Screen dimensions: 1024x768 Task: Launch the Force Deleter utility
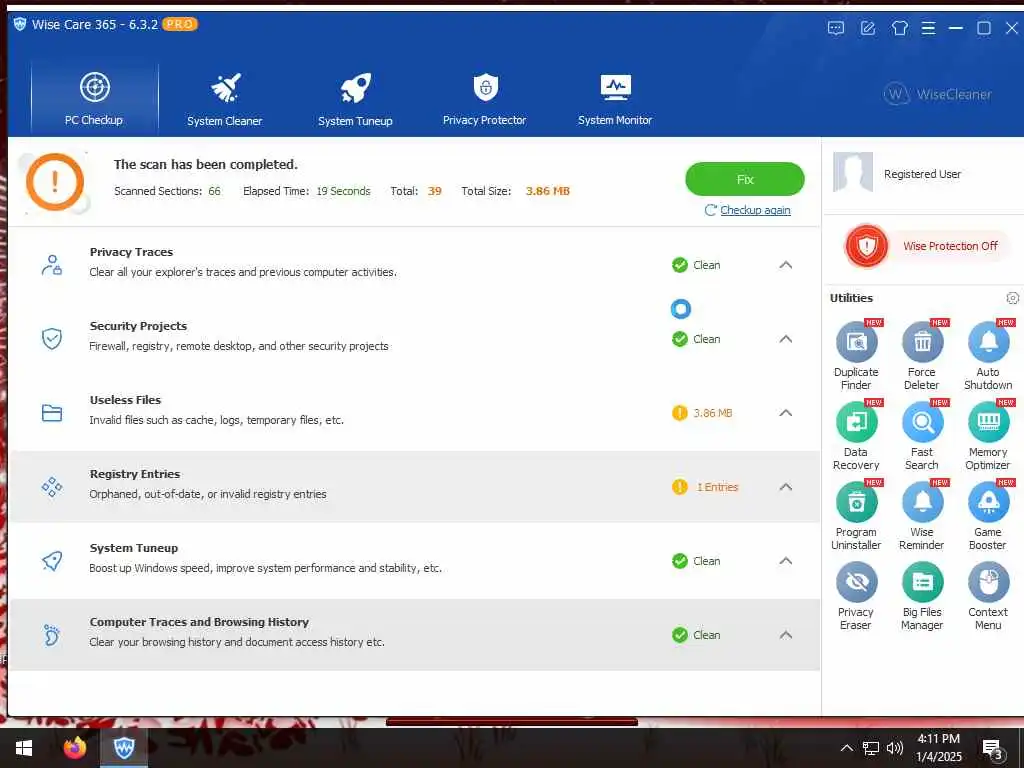pyautogui.click(x=922, y=355)
